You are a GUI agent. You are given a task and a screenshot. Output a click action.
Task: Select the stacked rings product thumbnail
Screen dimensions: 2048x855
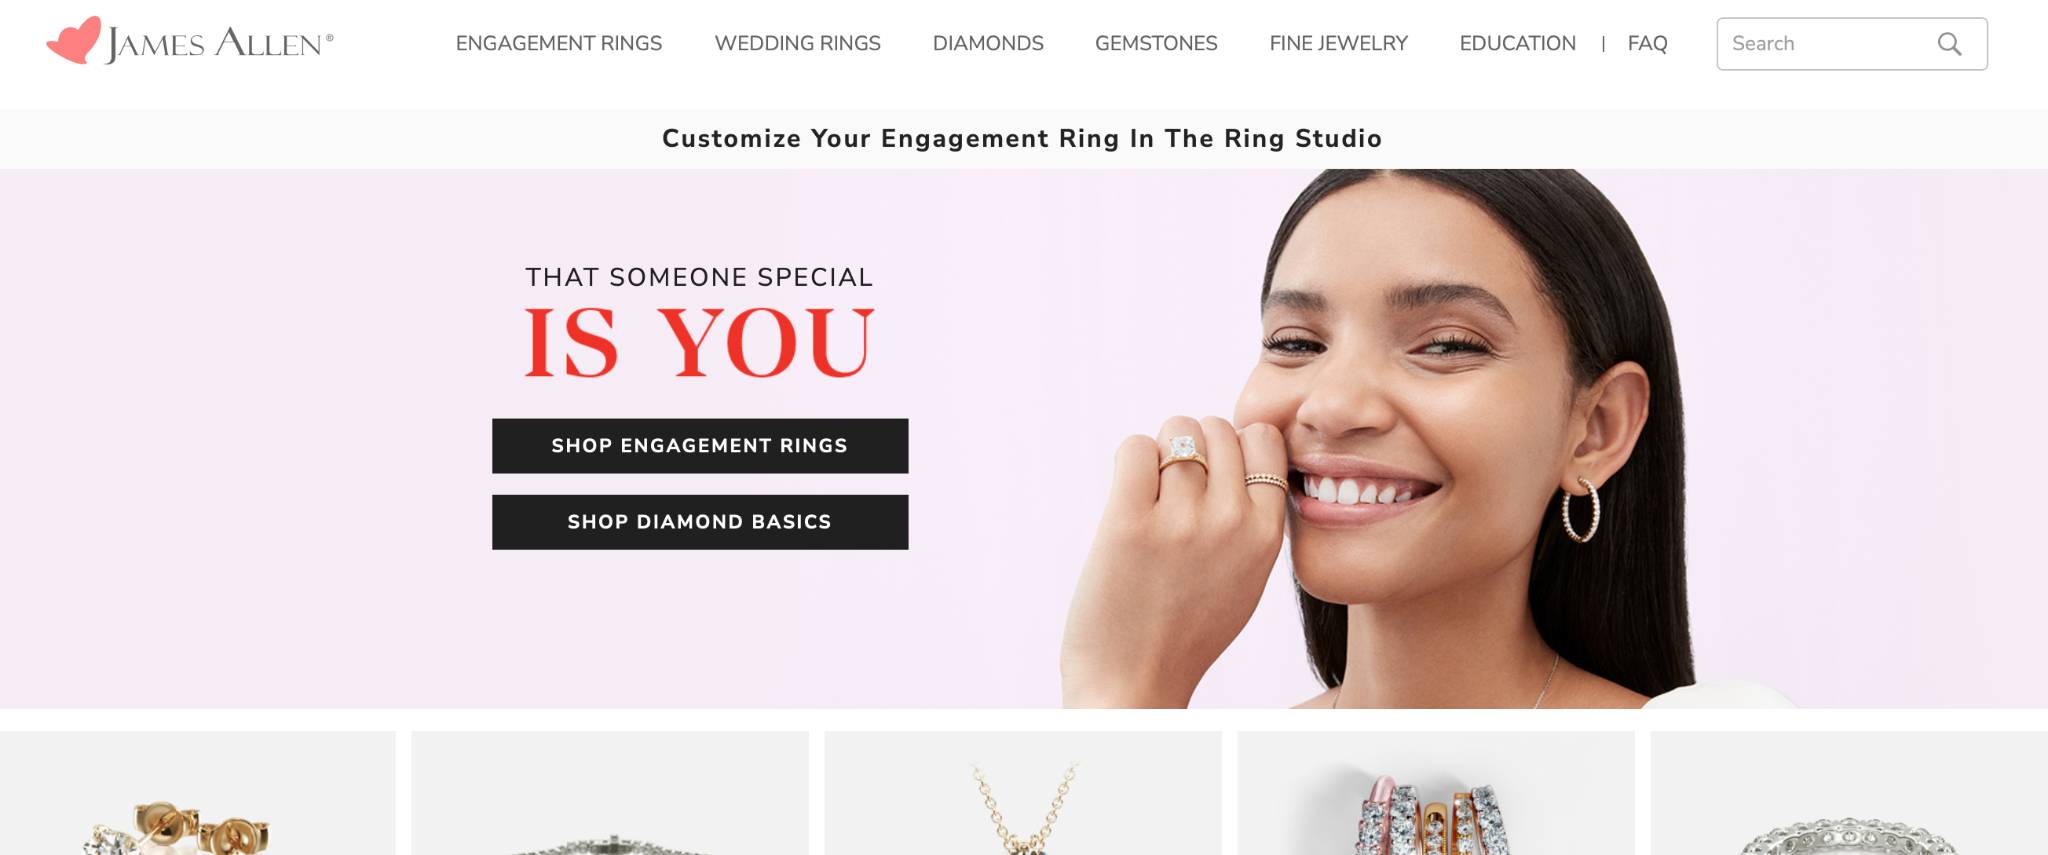click(x=1436, y=793)
